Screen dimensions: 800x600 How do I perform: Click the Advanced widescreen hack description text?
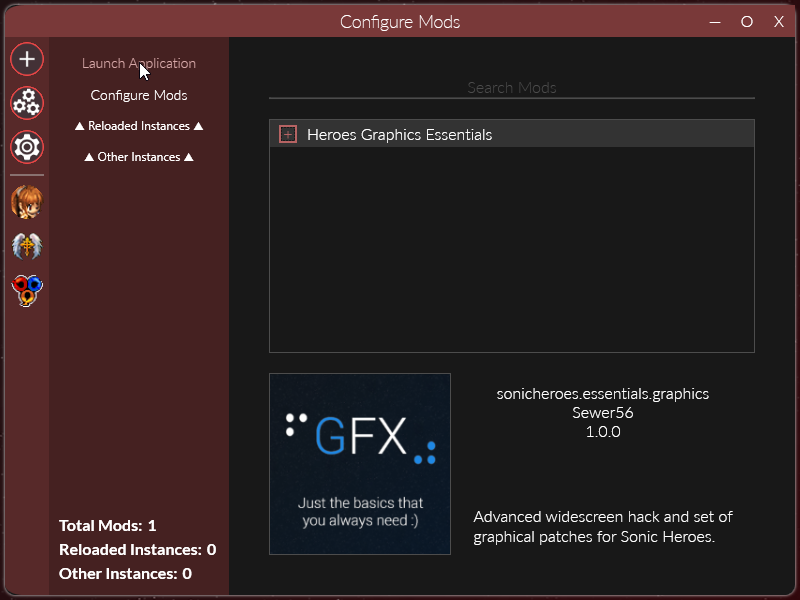603,527
